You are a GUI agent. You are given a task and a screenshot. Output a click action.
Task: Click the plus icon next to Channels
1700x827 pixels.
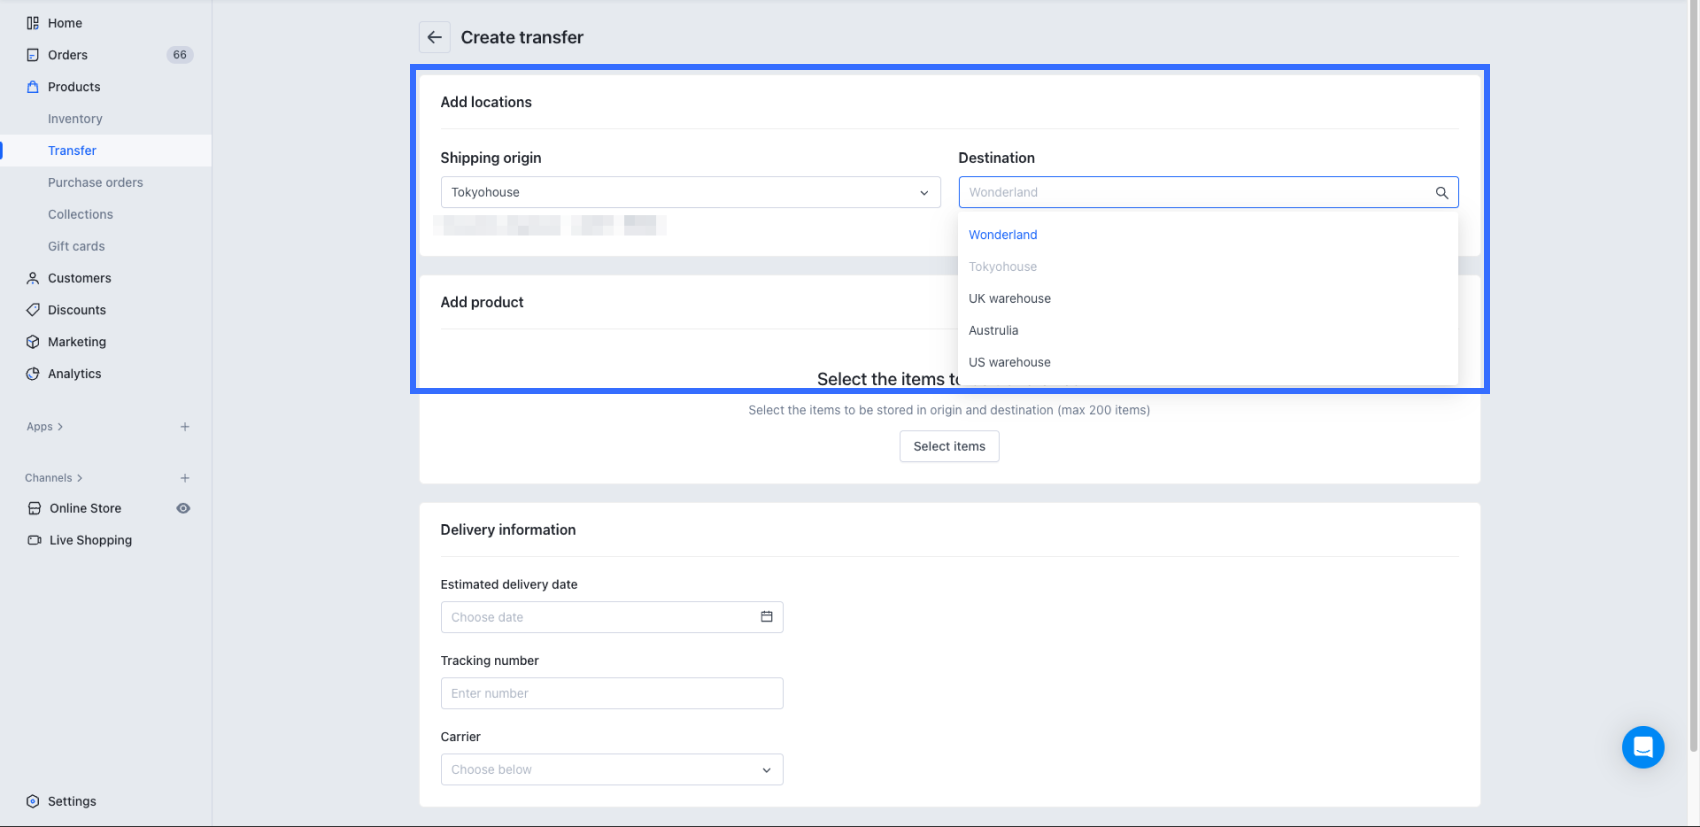pyautogui.click(x=185, y=478)
